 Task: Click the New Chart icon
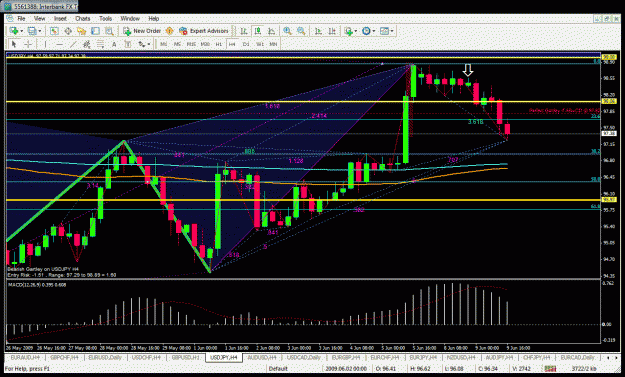pyautogui.click(x=14, y=31)
